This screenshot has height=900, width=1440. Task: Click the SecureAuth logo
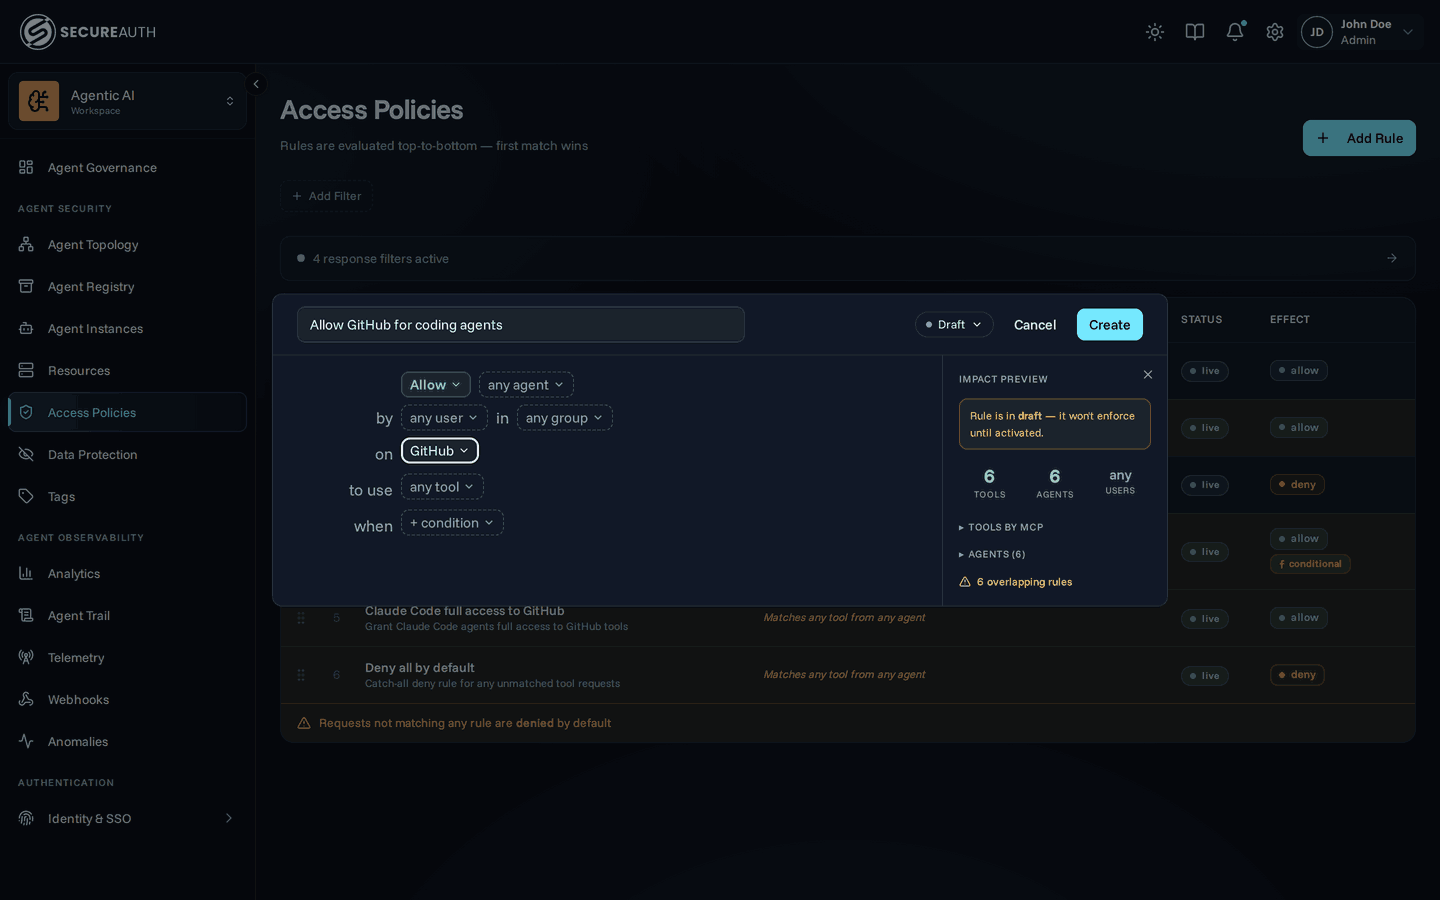coord(88,32)
